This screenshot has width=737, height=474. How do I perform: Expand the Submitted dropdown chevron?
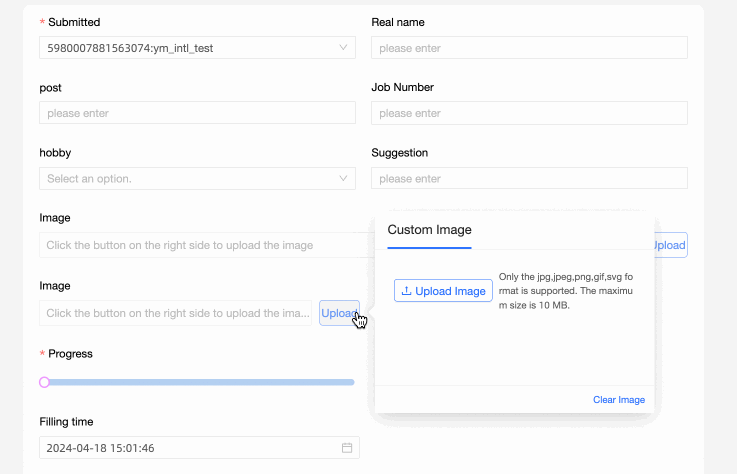[x=344, y=47]
